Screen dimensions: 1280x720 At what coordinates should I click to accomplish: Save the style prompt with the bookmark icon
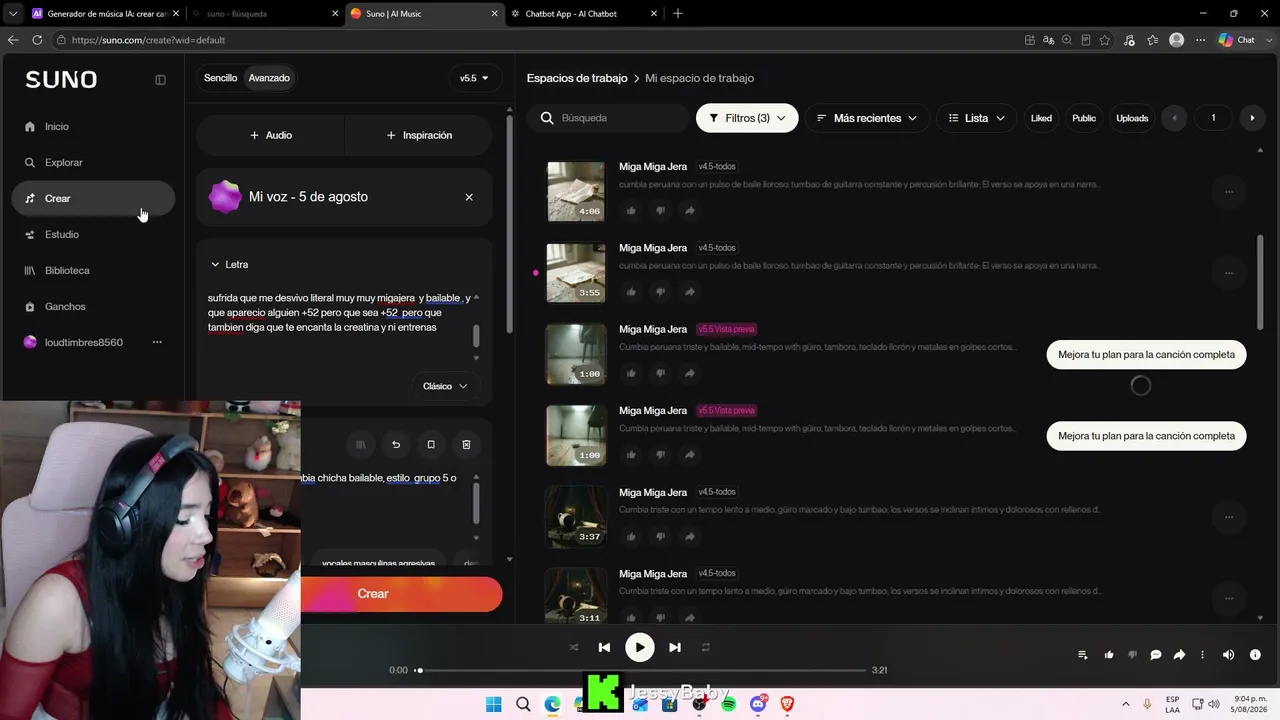tap(431, 444)
